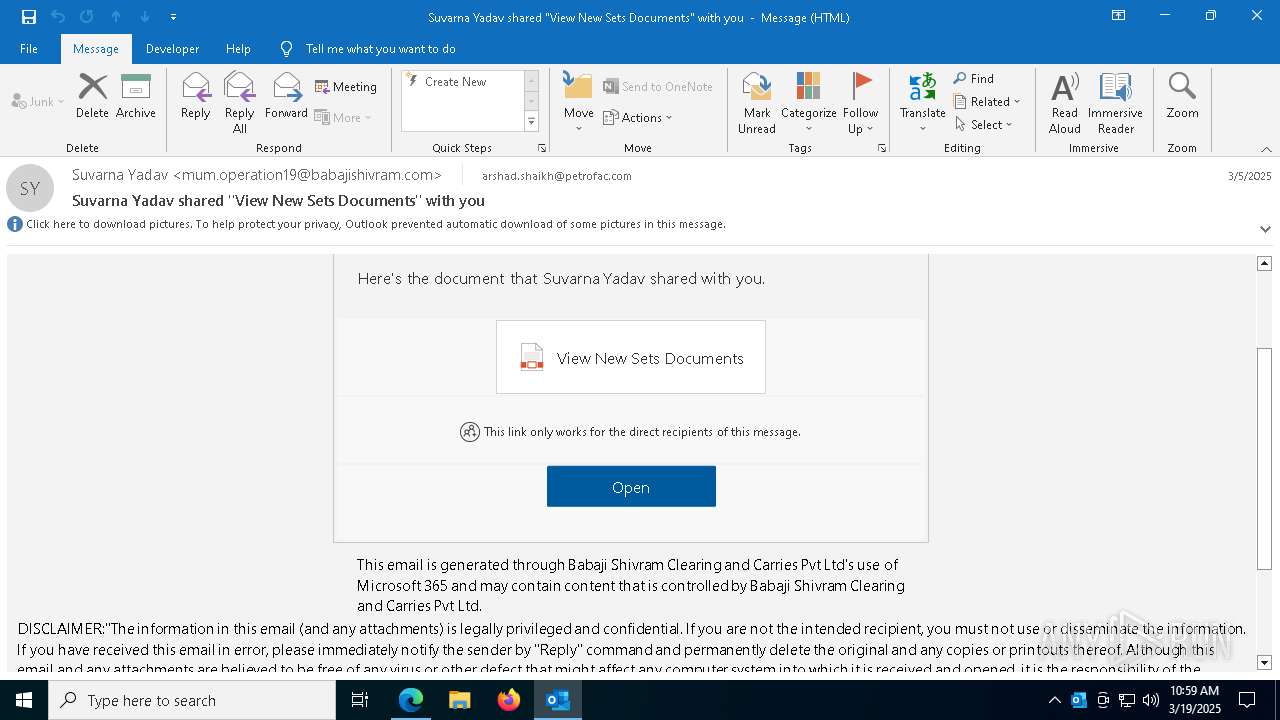This screenshot has height=720, width=1280.
Task: Open the Windows Start menu
Action: tap(24, 700)
